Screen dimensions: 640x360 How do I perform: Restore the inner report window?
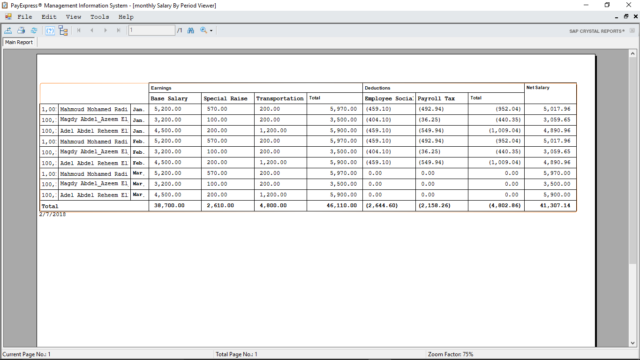click(626, 17)
